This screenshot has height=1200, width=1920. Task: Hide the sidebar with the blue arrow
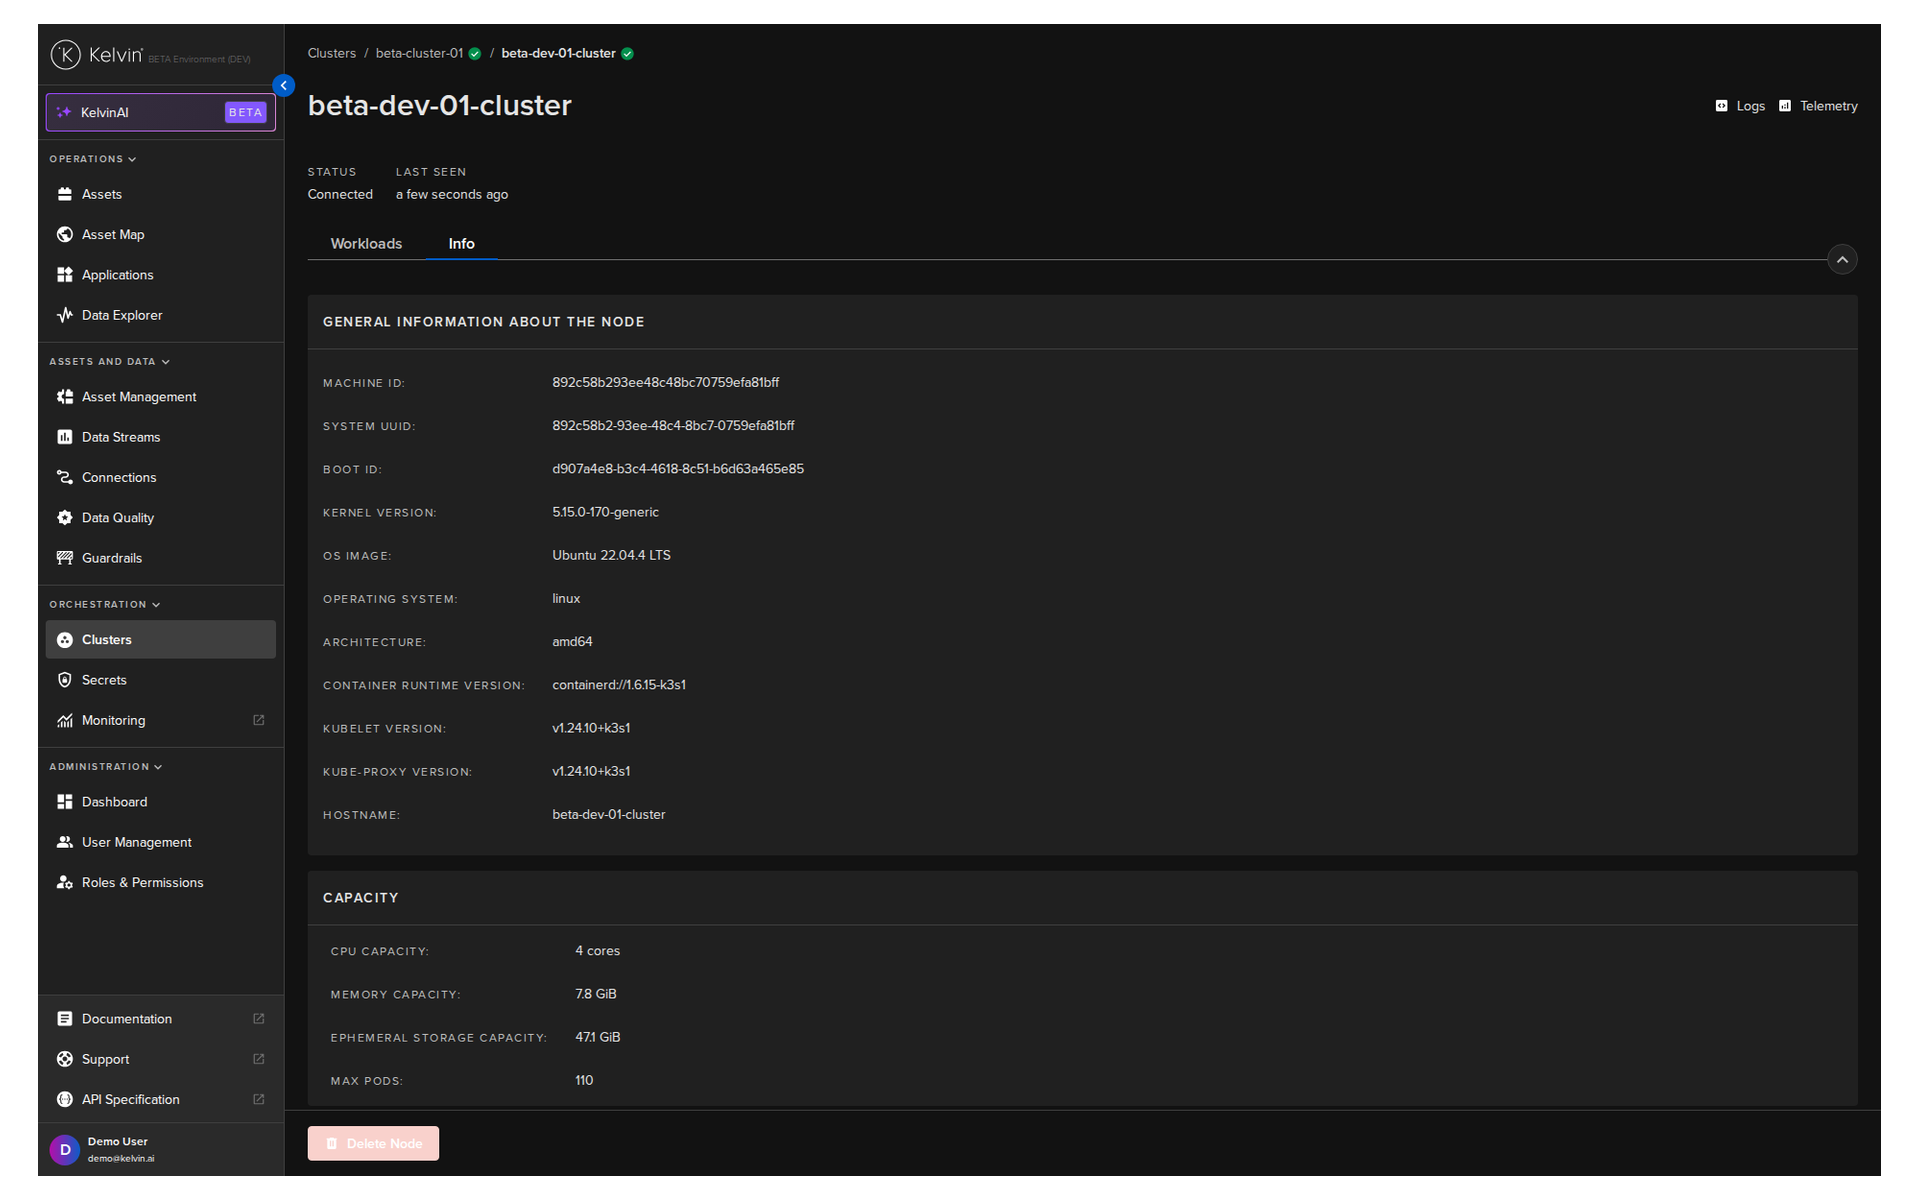284,86
